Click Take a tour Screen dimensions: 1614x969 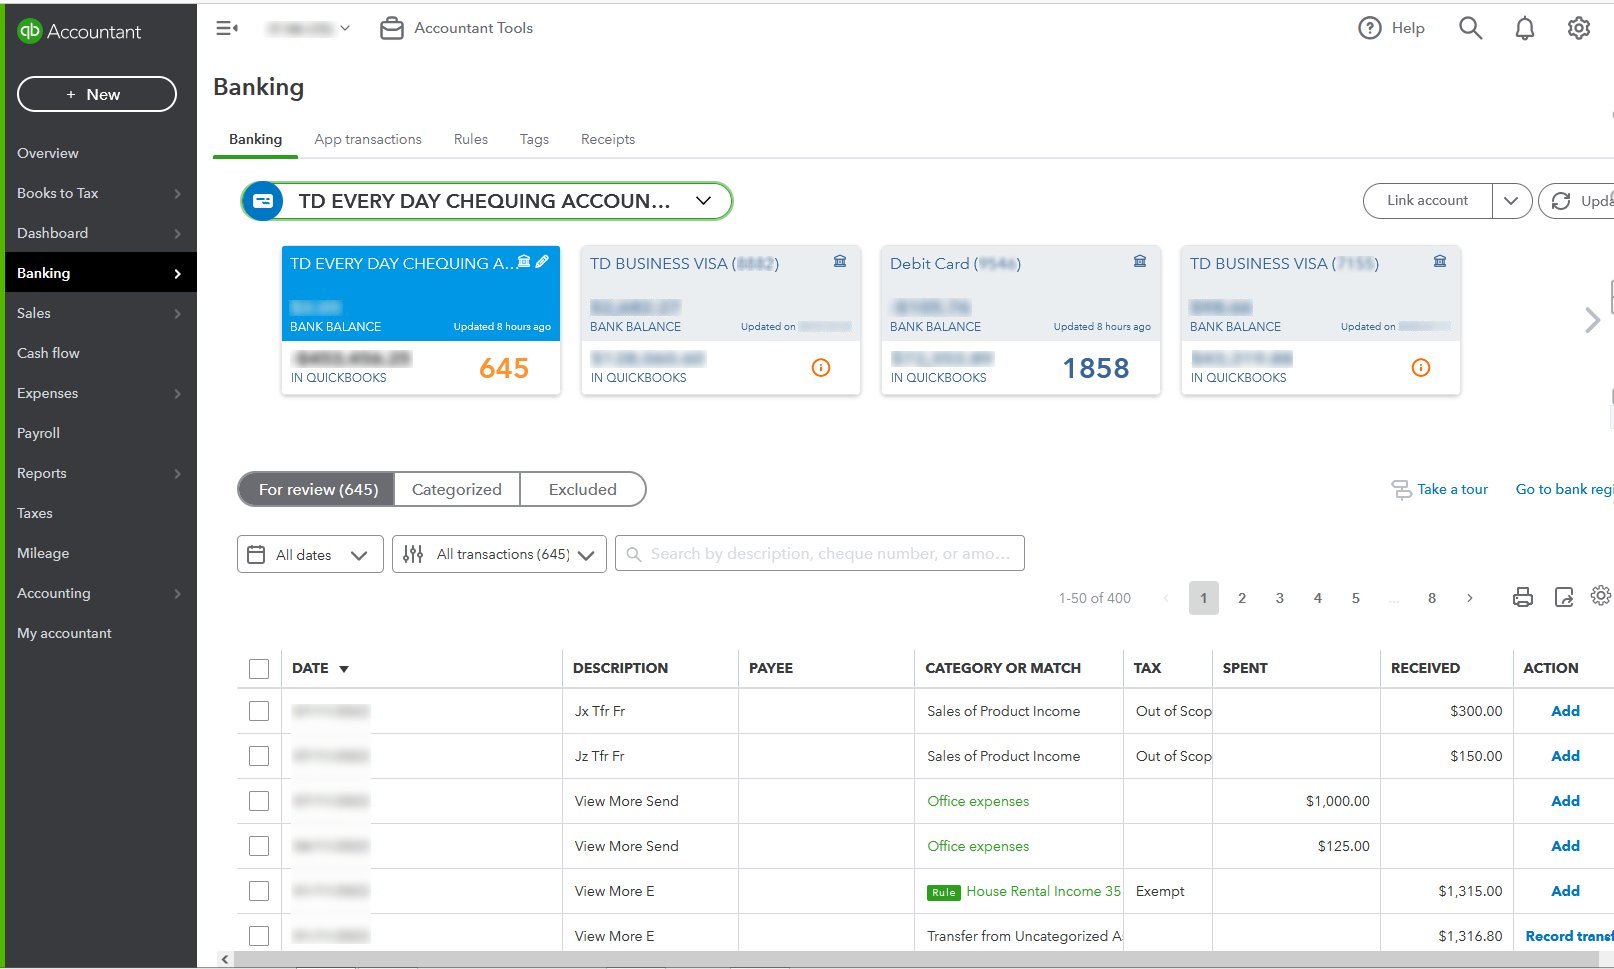(1451, 489)
